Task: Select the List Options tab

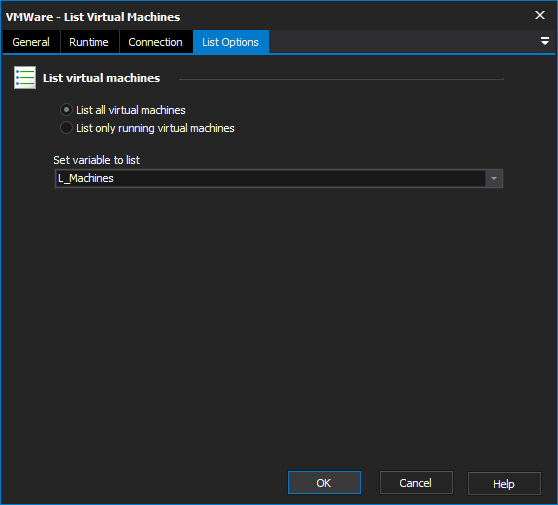Action: (x=231, y=42)
